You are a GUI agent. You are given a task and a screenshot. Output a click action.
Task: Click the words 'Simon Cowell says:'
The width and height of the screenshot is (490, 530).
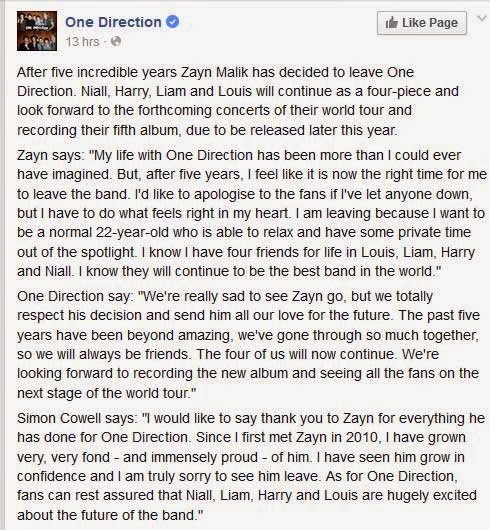point(77,418)
